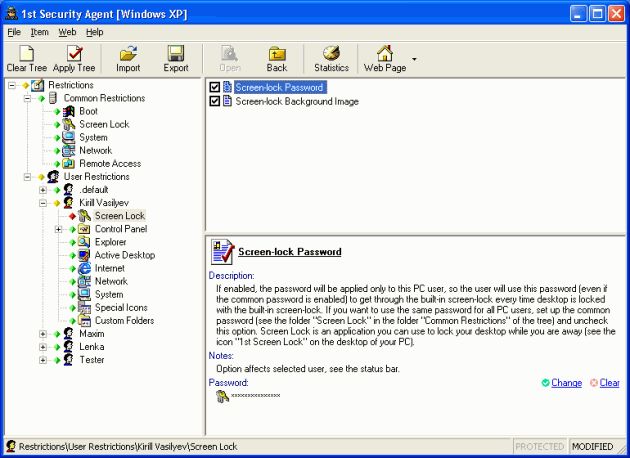Expand the Control Panel tree node
This screenshot has width=630, height=458.
coord(59,229)
